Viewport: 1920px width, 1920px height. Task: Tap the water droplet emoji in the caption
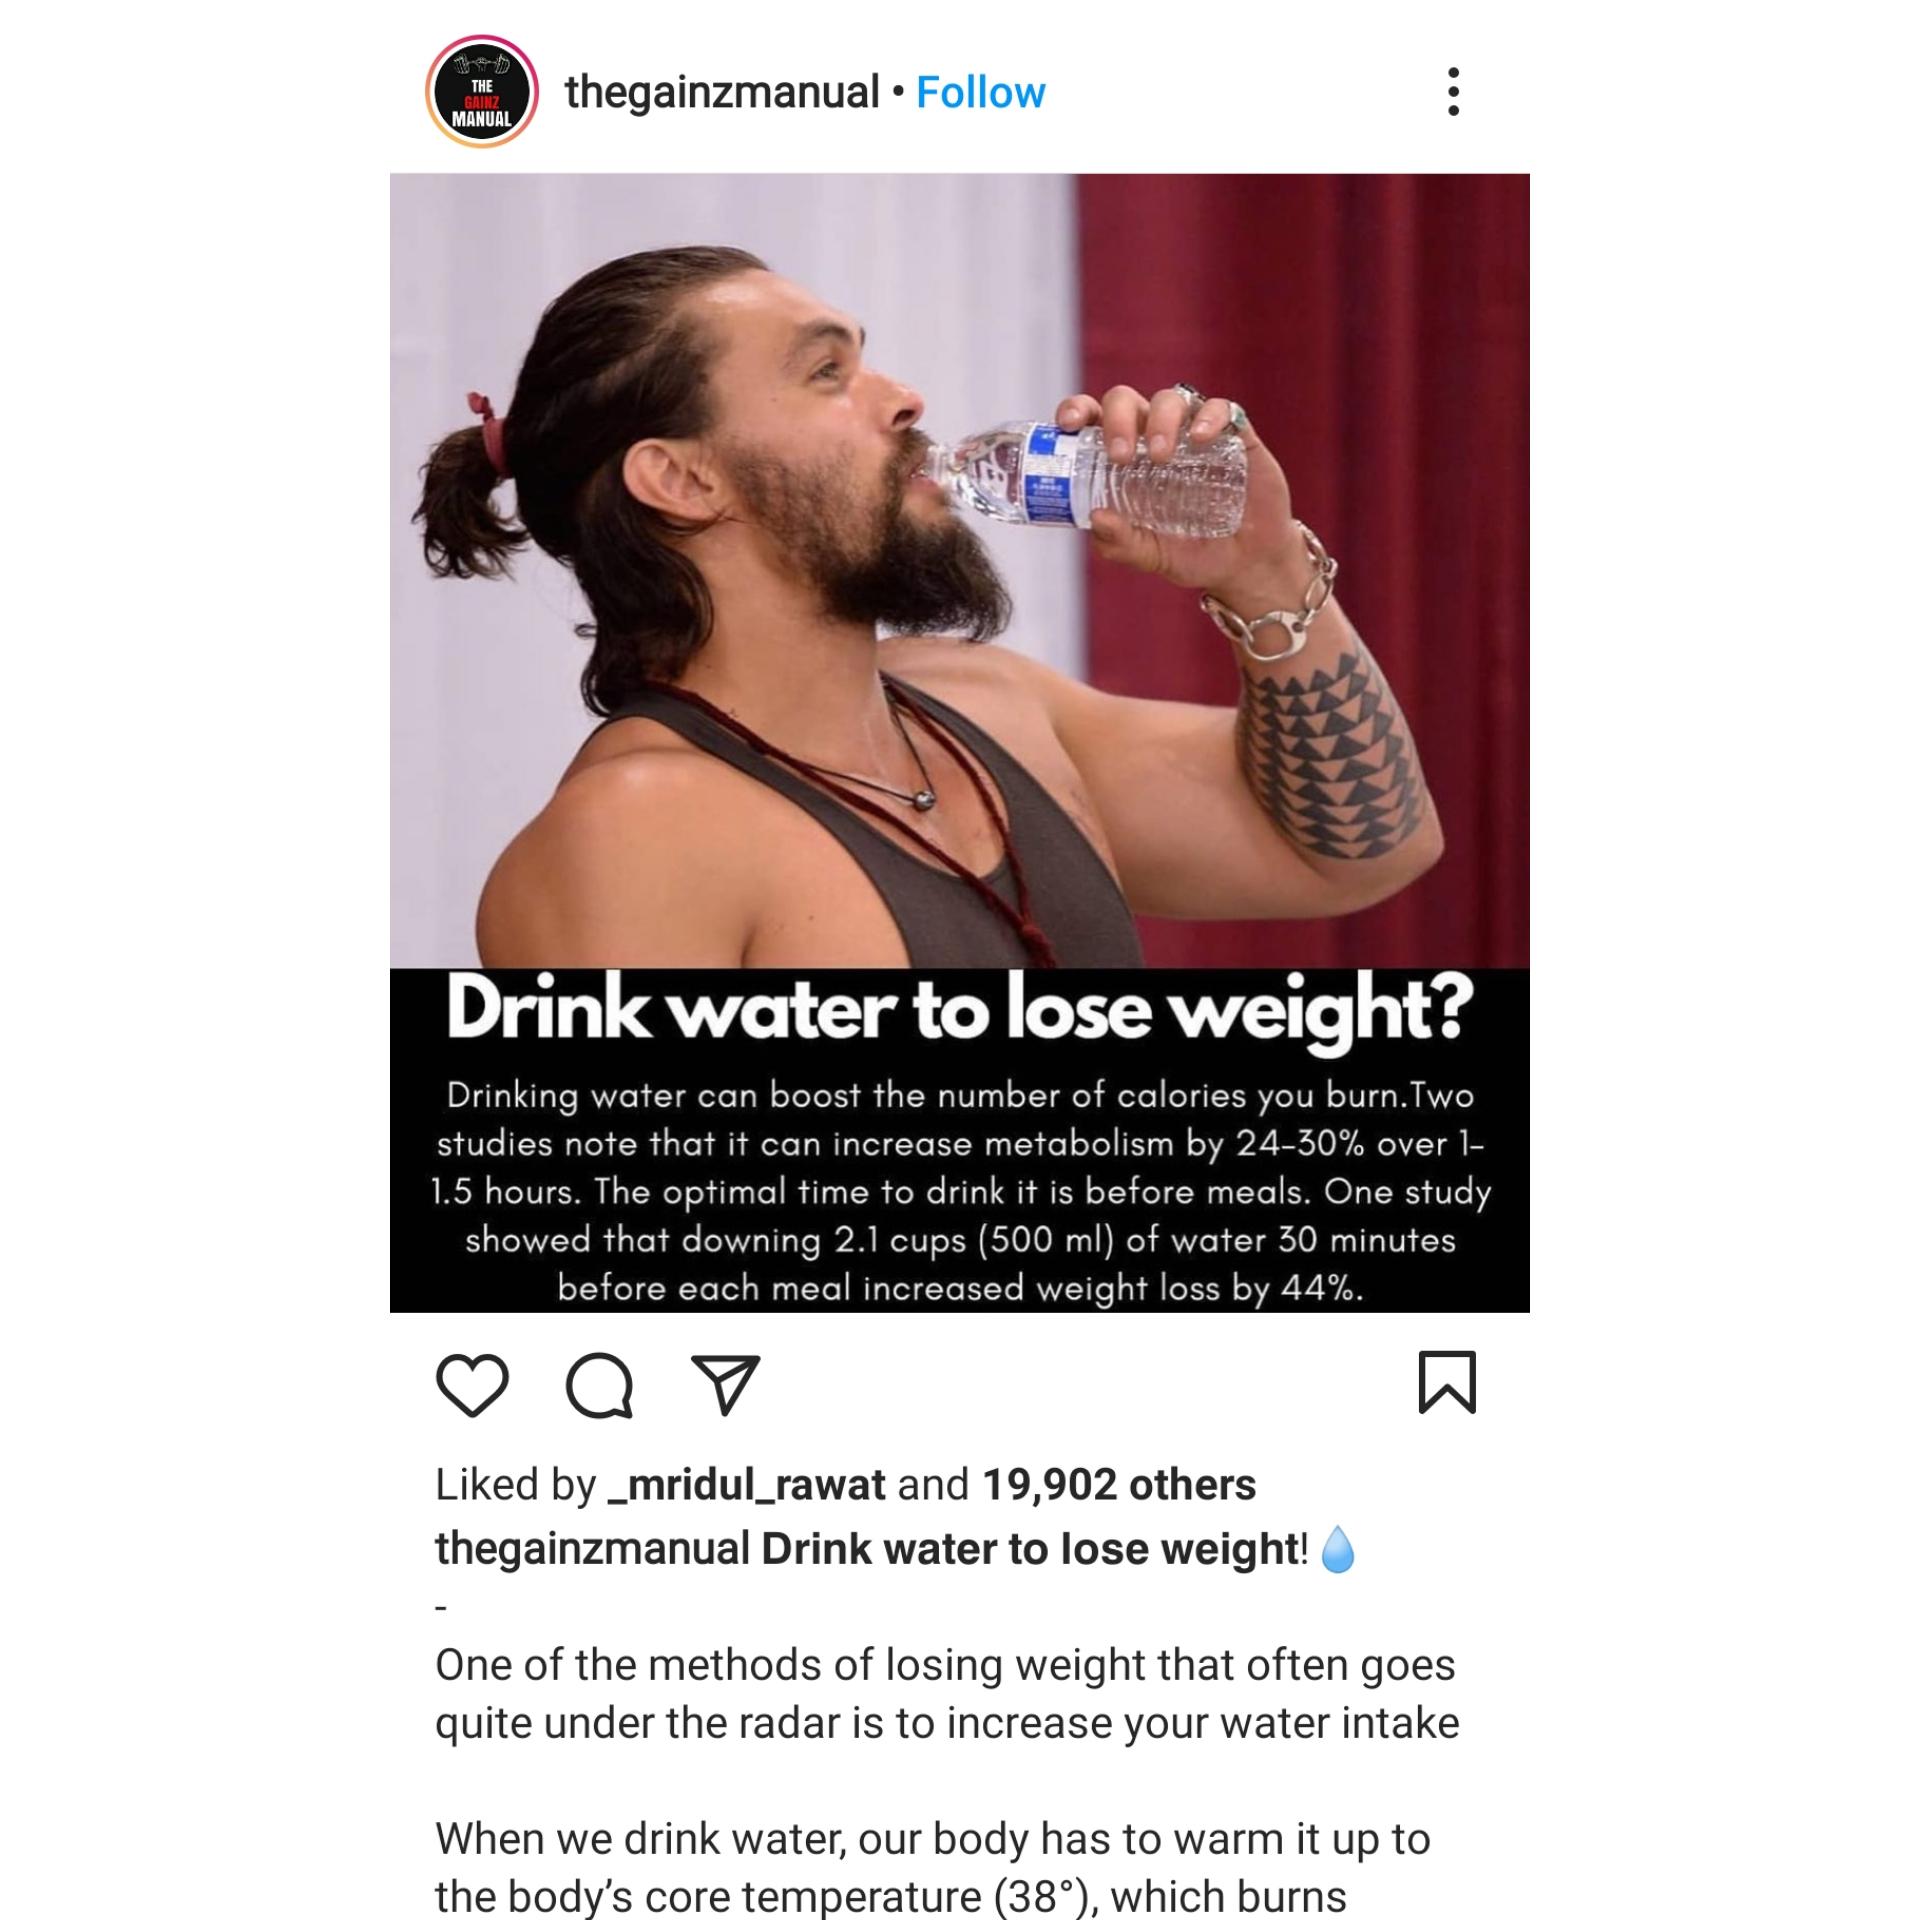(1338, 1550)
